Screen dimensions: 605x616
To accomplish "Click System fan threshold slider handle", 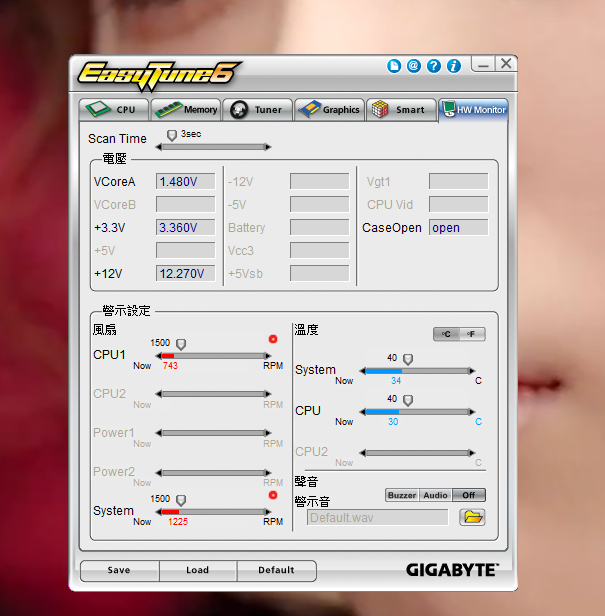I will (181, 500).
